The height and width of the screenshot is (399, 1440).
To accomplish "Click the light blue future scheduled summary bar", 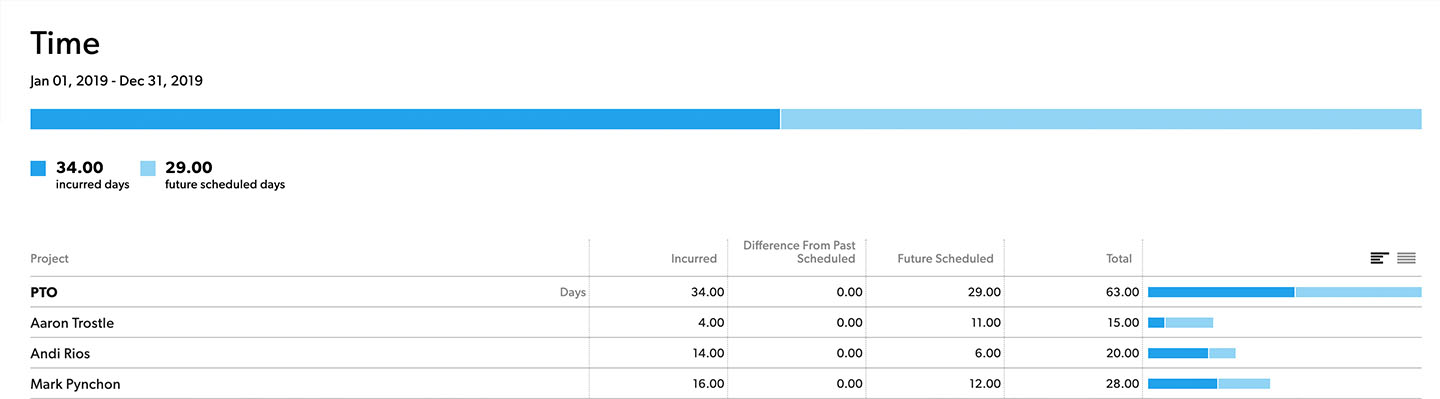I will click(1101, 119).
